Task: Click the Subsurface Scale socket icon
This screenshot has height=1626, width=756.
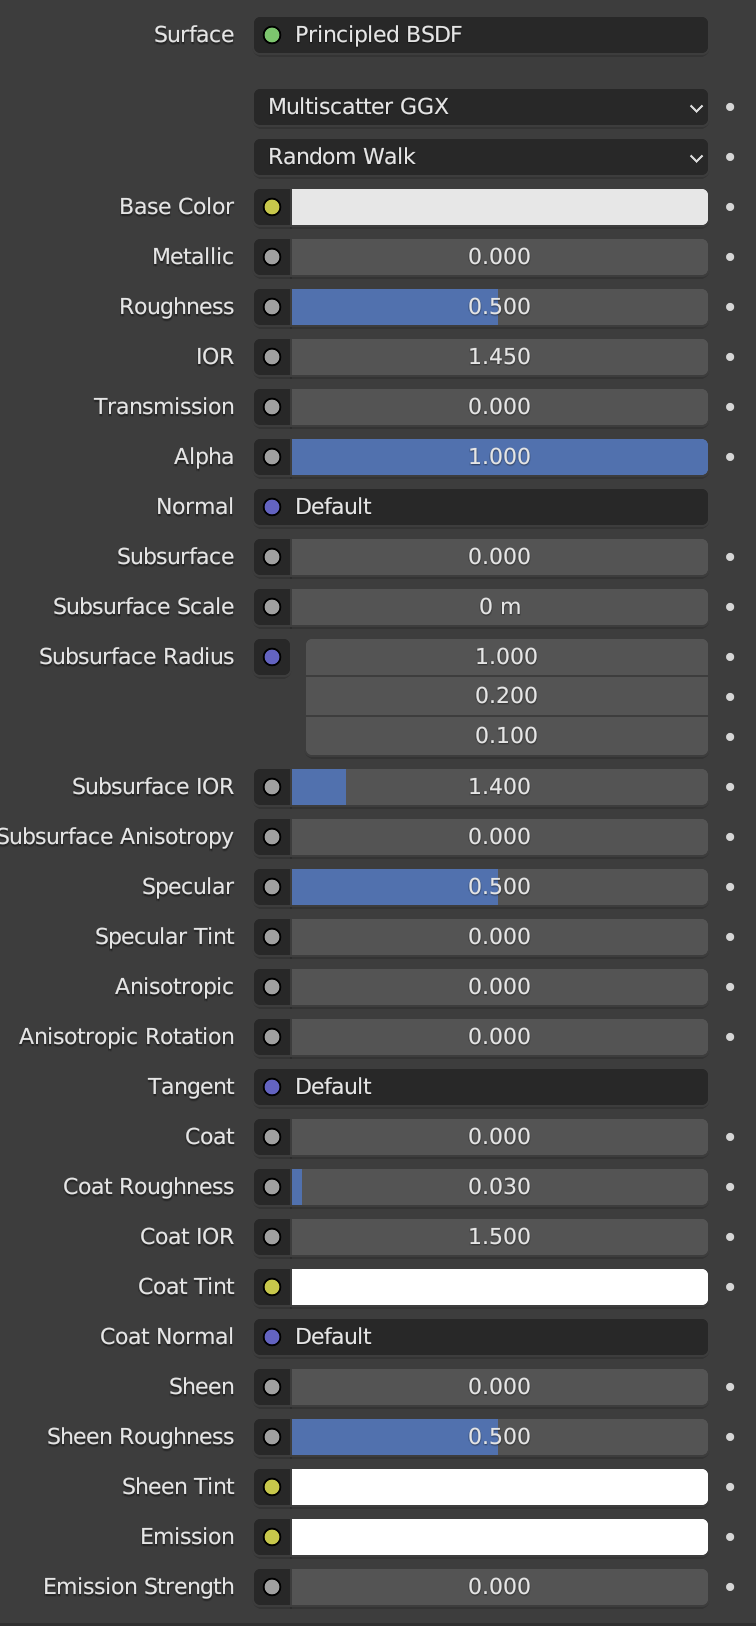Action: tap(272, 607)
